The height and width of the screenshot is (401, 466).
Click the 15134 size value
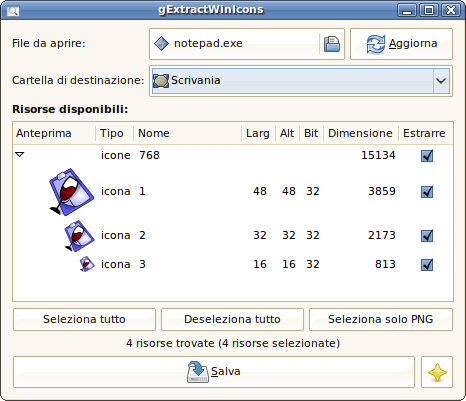378,155
